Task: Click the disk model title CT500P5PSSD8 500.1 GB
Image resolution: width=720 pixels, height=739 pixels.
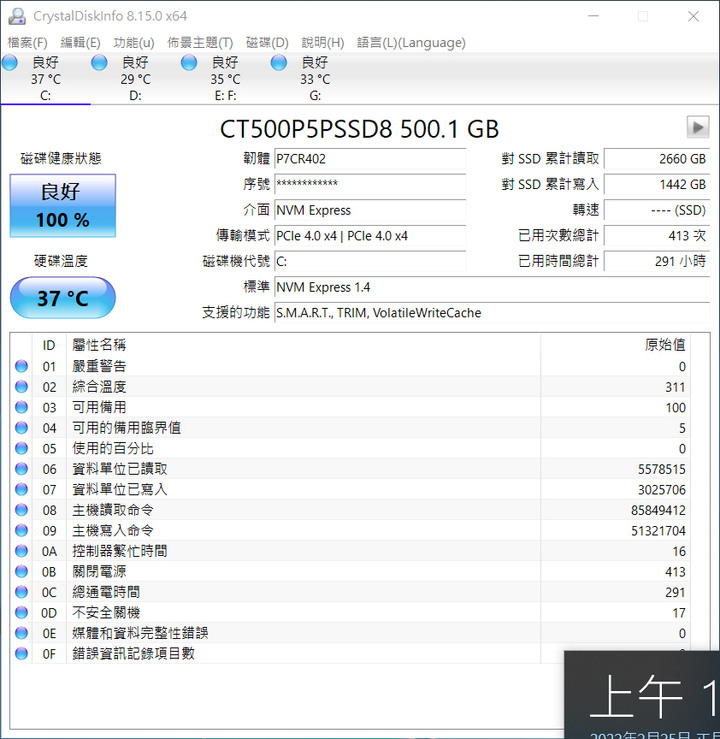Action: (x=359, y=128)
